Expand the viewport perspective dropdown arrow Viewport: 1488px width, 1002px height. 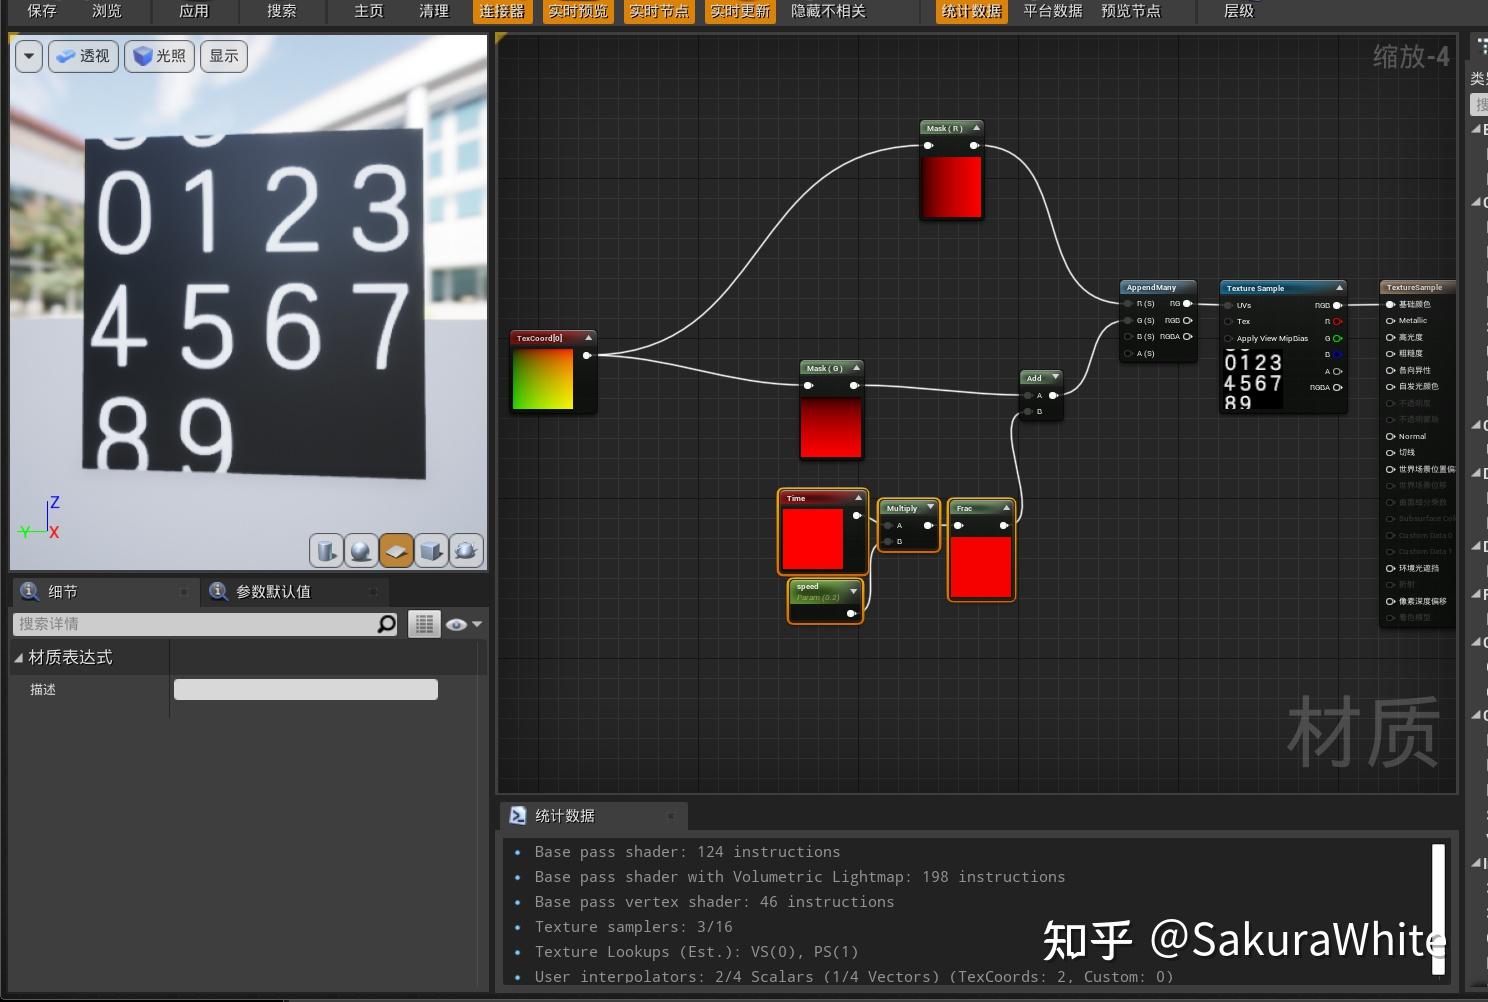point(28,56)
